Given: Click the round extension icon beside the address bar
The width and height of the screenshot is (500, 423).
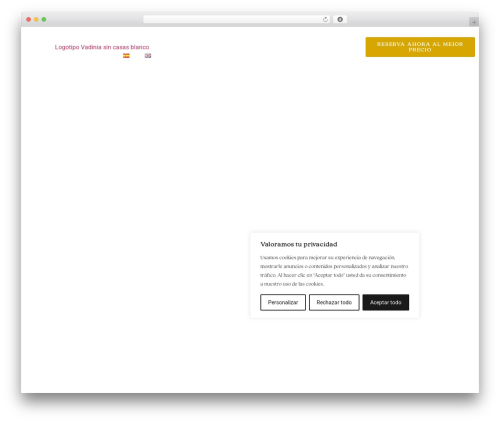Looking at the screenshot, I should (340, 19).
